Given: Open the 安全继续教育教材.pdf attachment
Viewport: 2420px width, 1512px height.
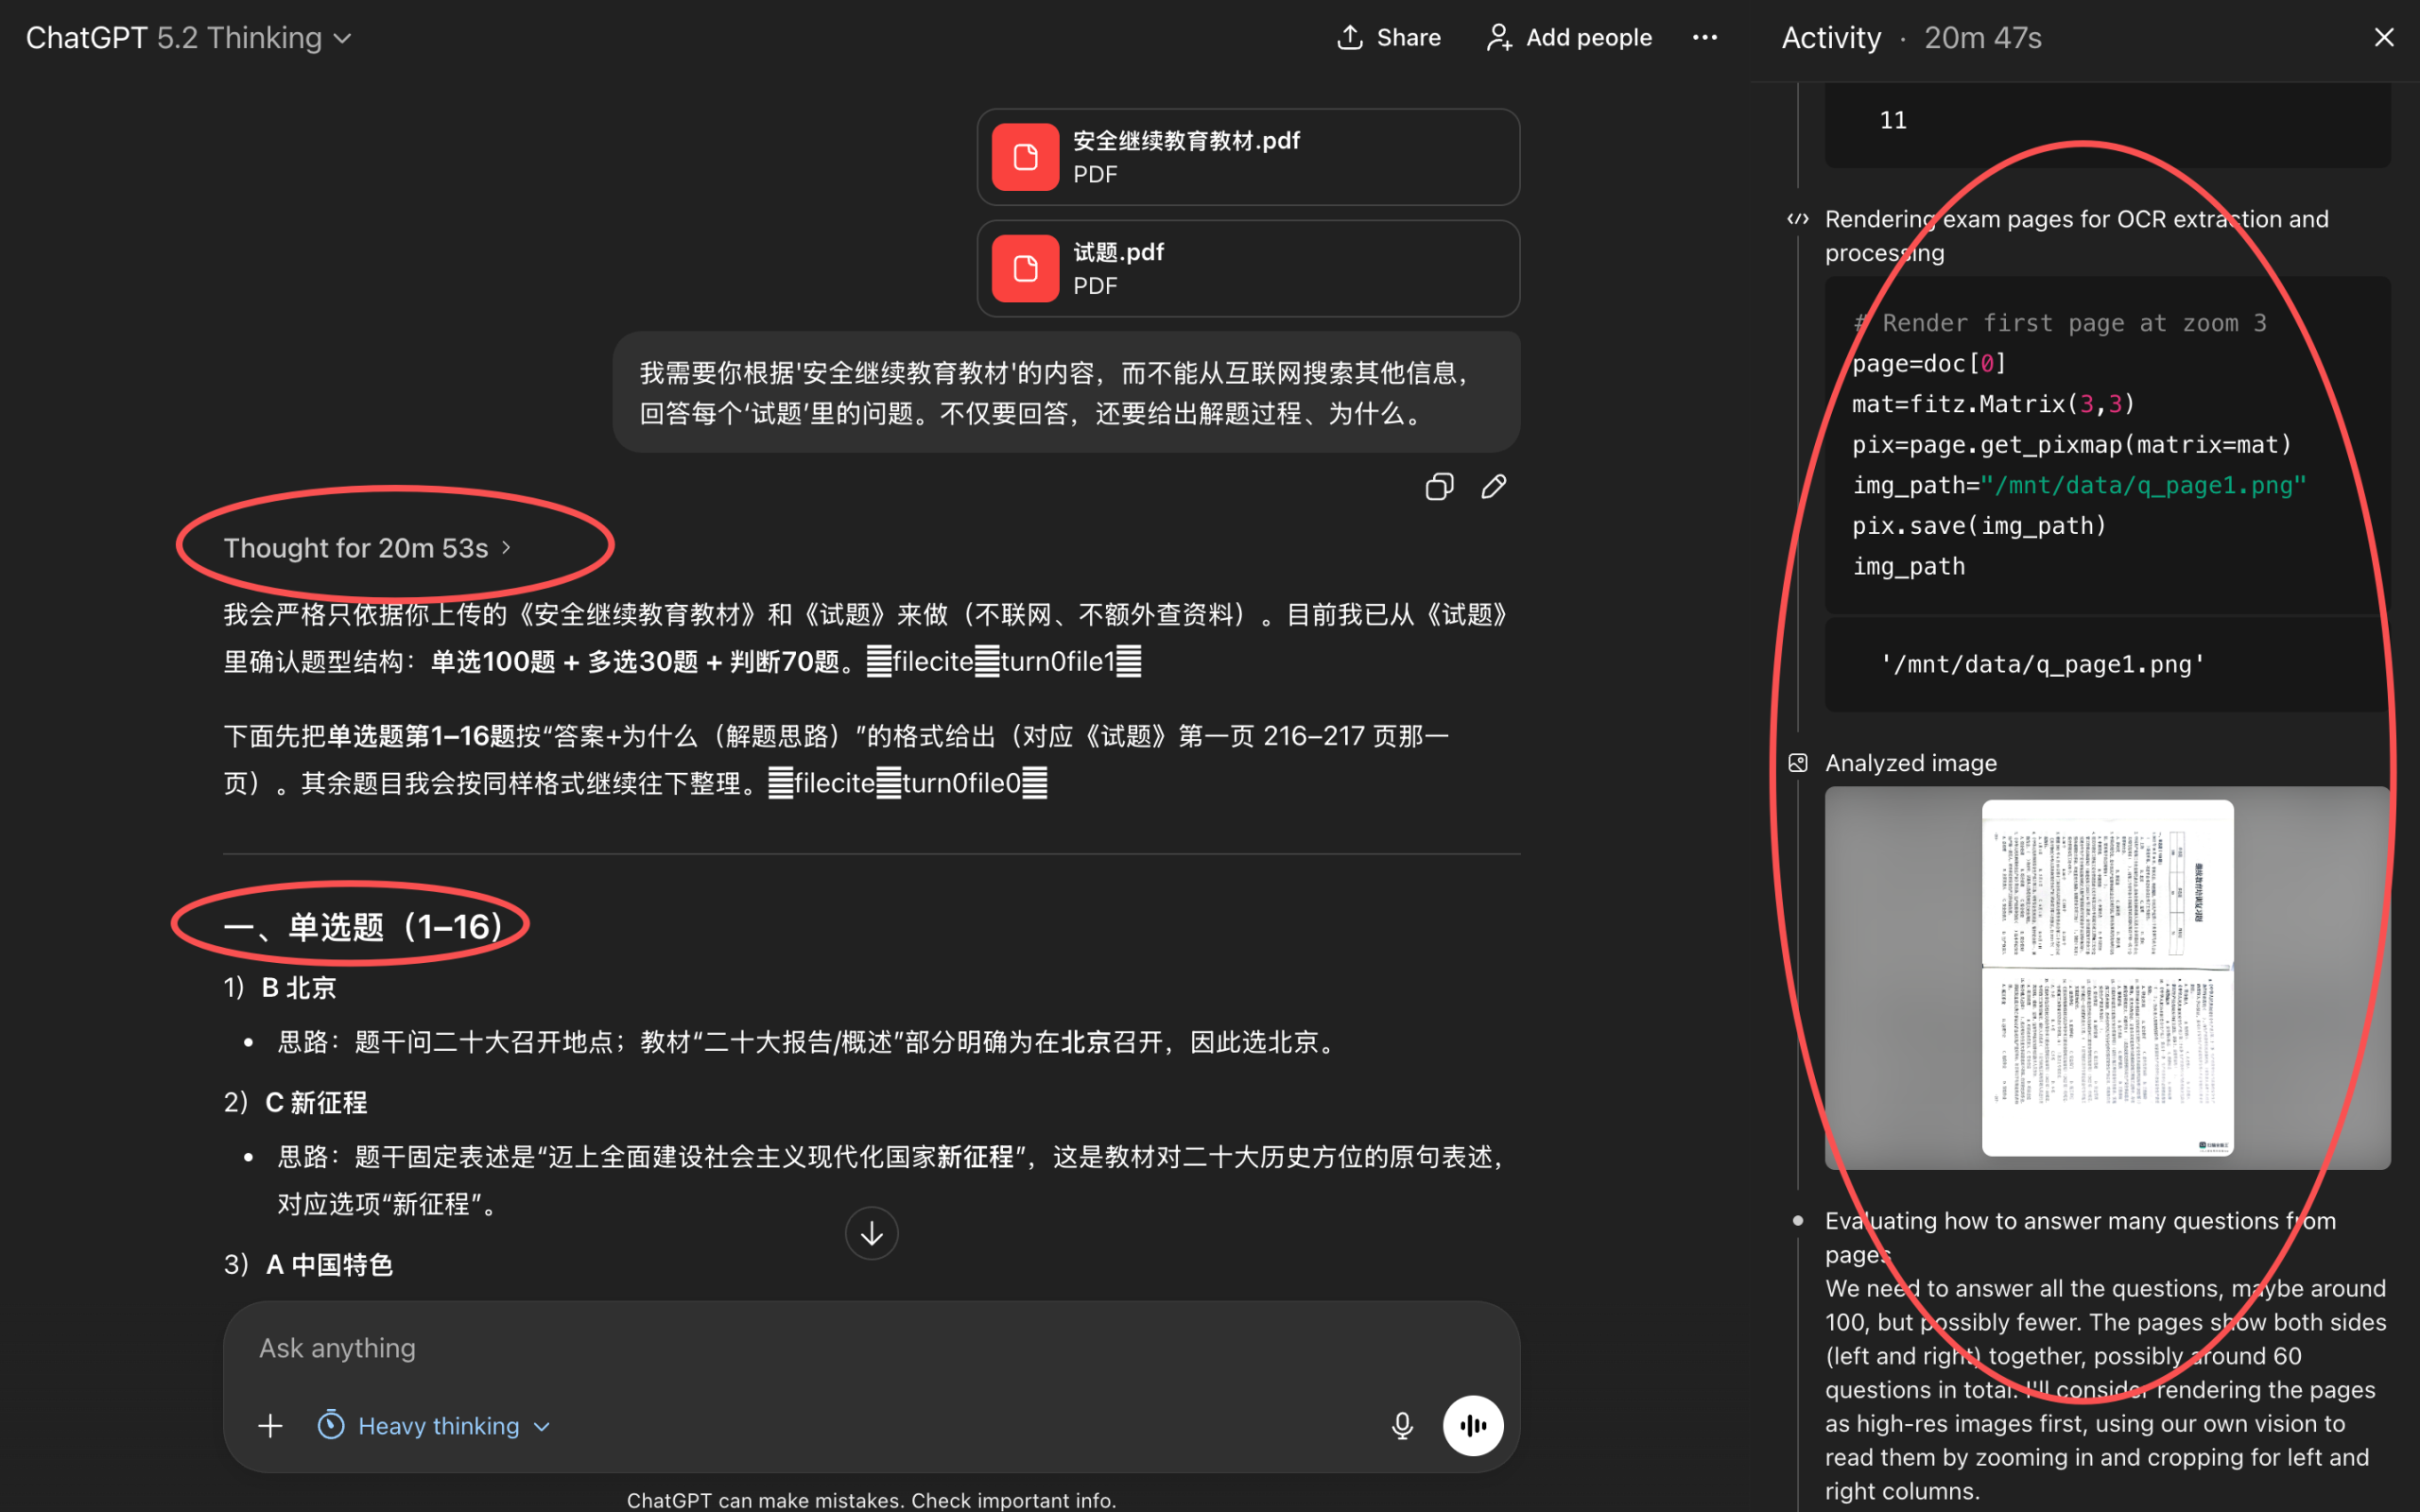Looking at the screenshot, I should [x=1246, y=156].
